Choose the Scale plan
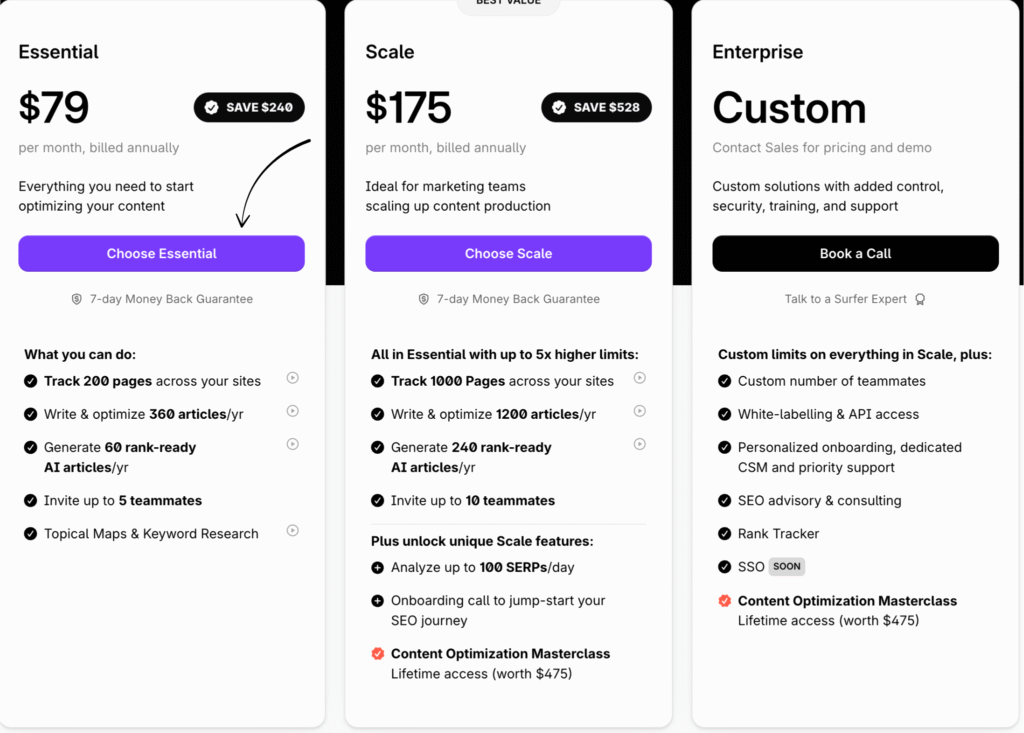Screen dimensions: 1024x733 [x=508, y=253]
